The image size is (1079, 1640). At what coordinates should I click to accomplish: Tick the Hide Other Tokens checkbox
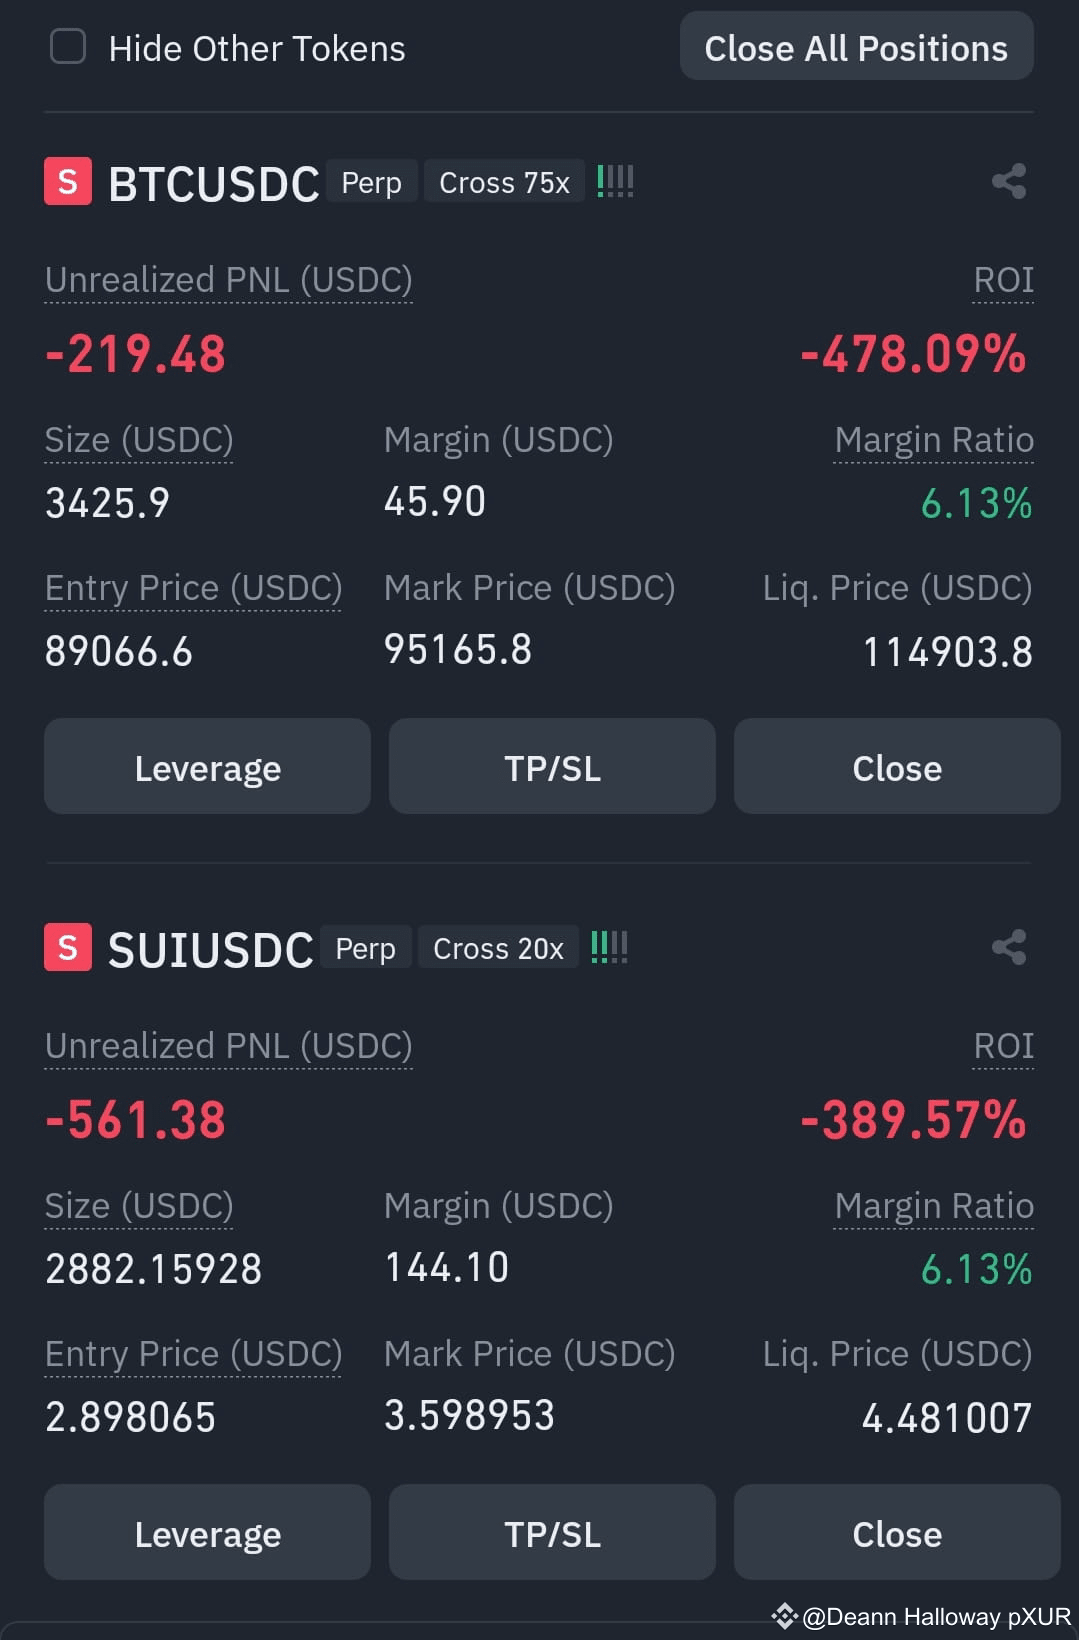coord(68,47)
